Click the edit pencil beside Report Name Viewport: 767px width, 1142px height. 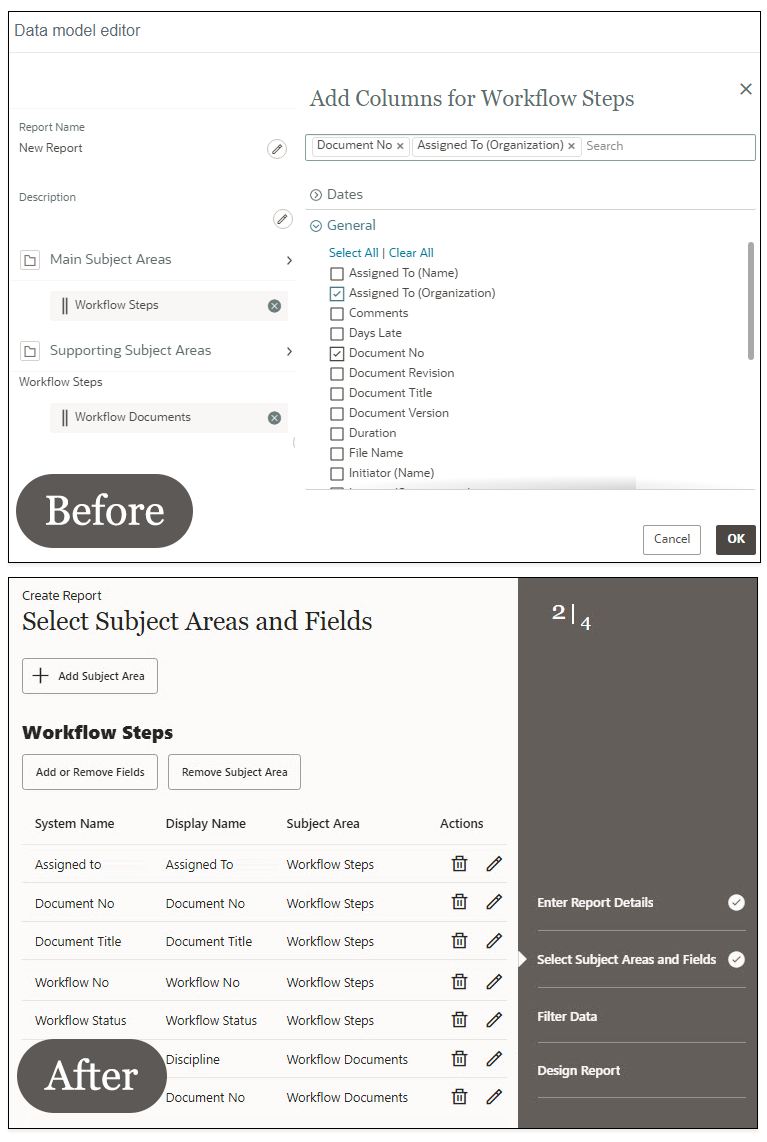click(277, 149)
